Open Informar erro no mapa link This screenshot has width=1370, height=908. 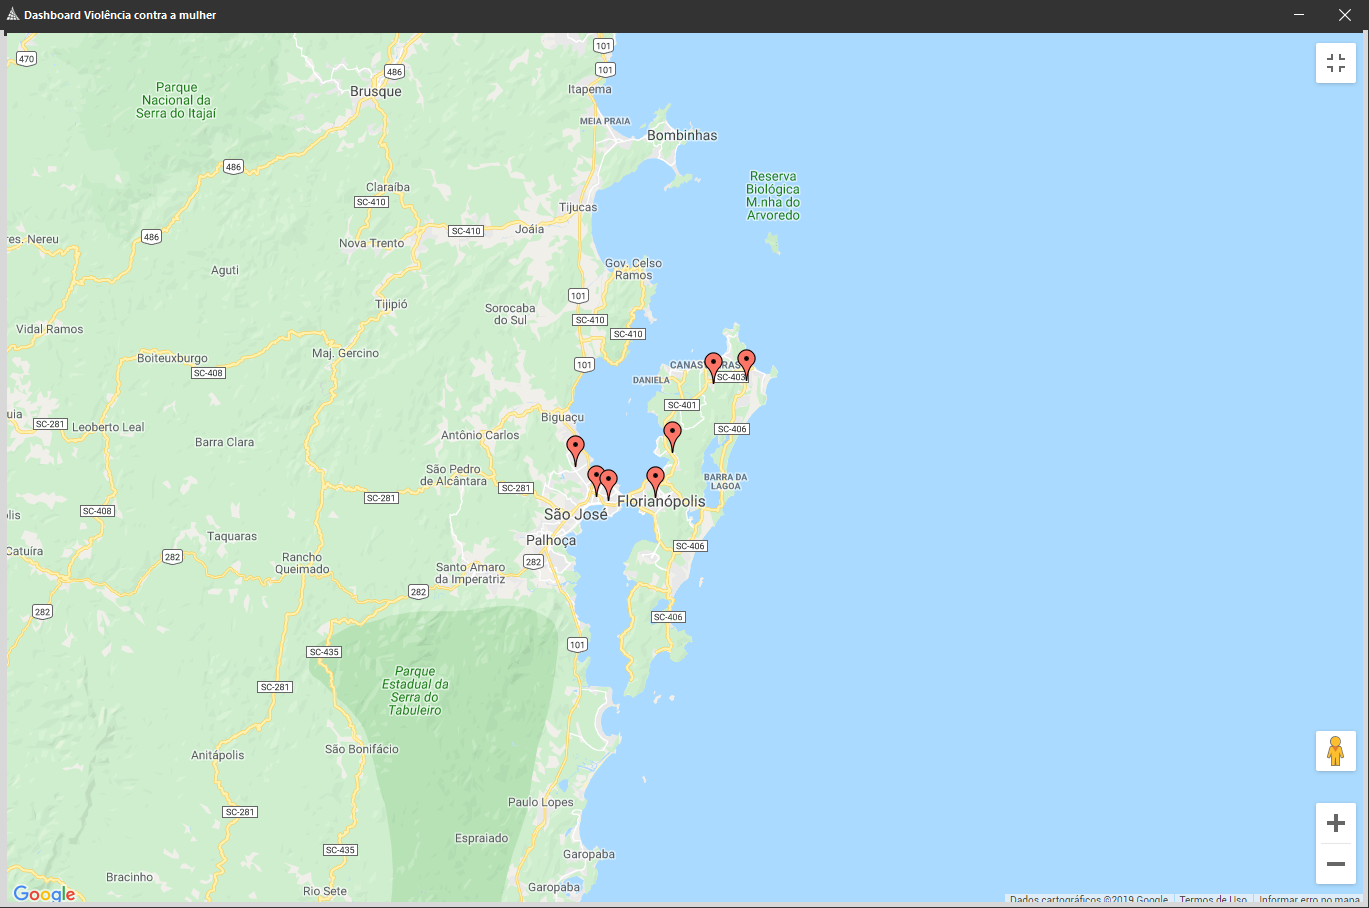pos(1309,900)
